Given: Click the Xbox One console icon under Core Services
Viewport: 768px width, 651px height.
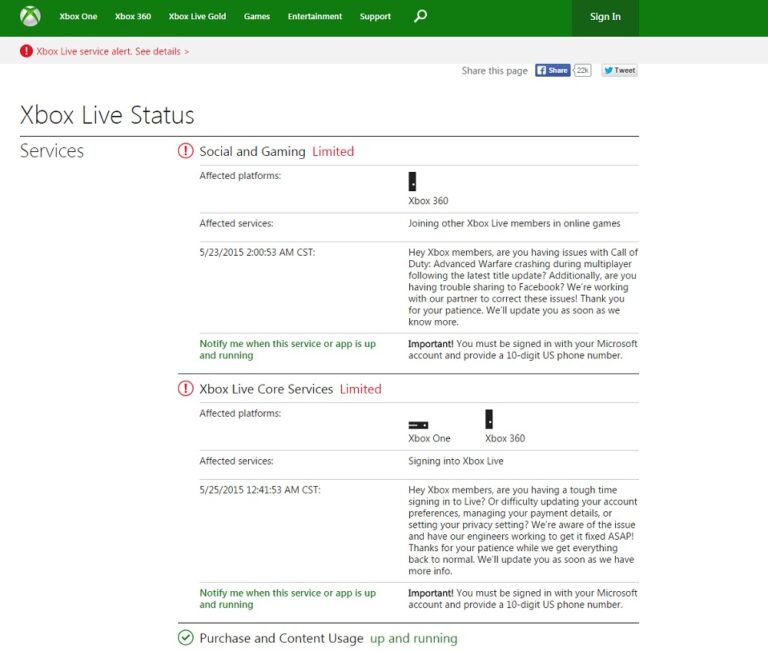Looking at the screenshot, I should tap(418, 425).
